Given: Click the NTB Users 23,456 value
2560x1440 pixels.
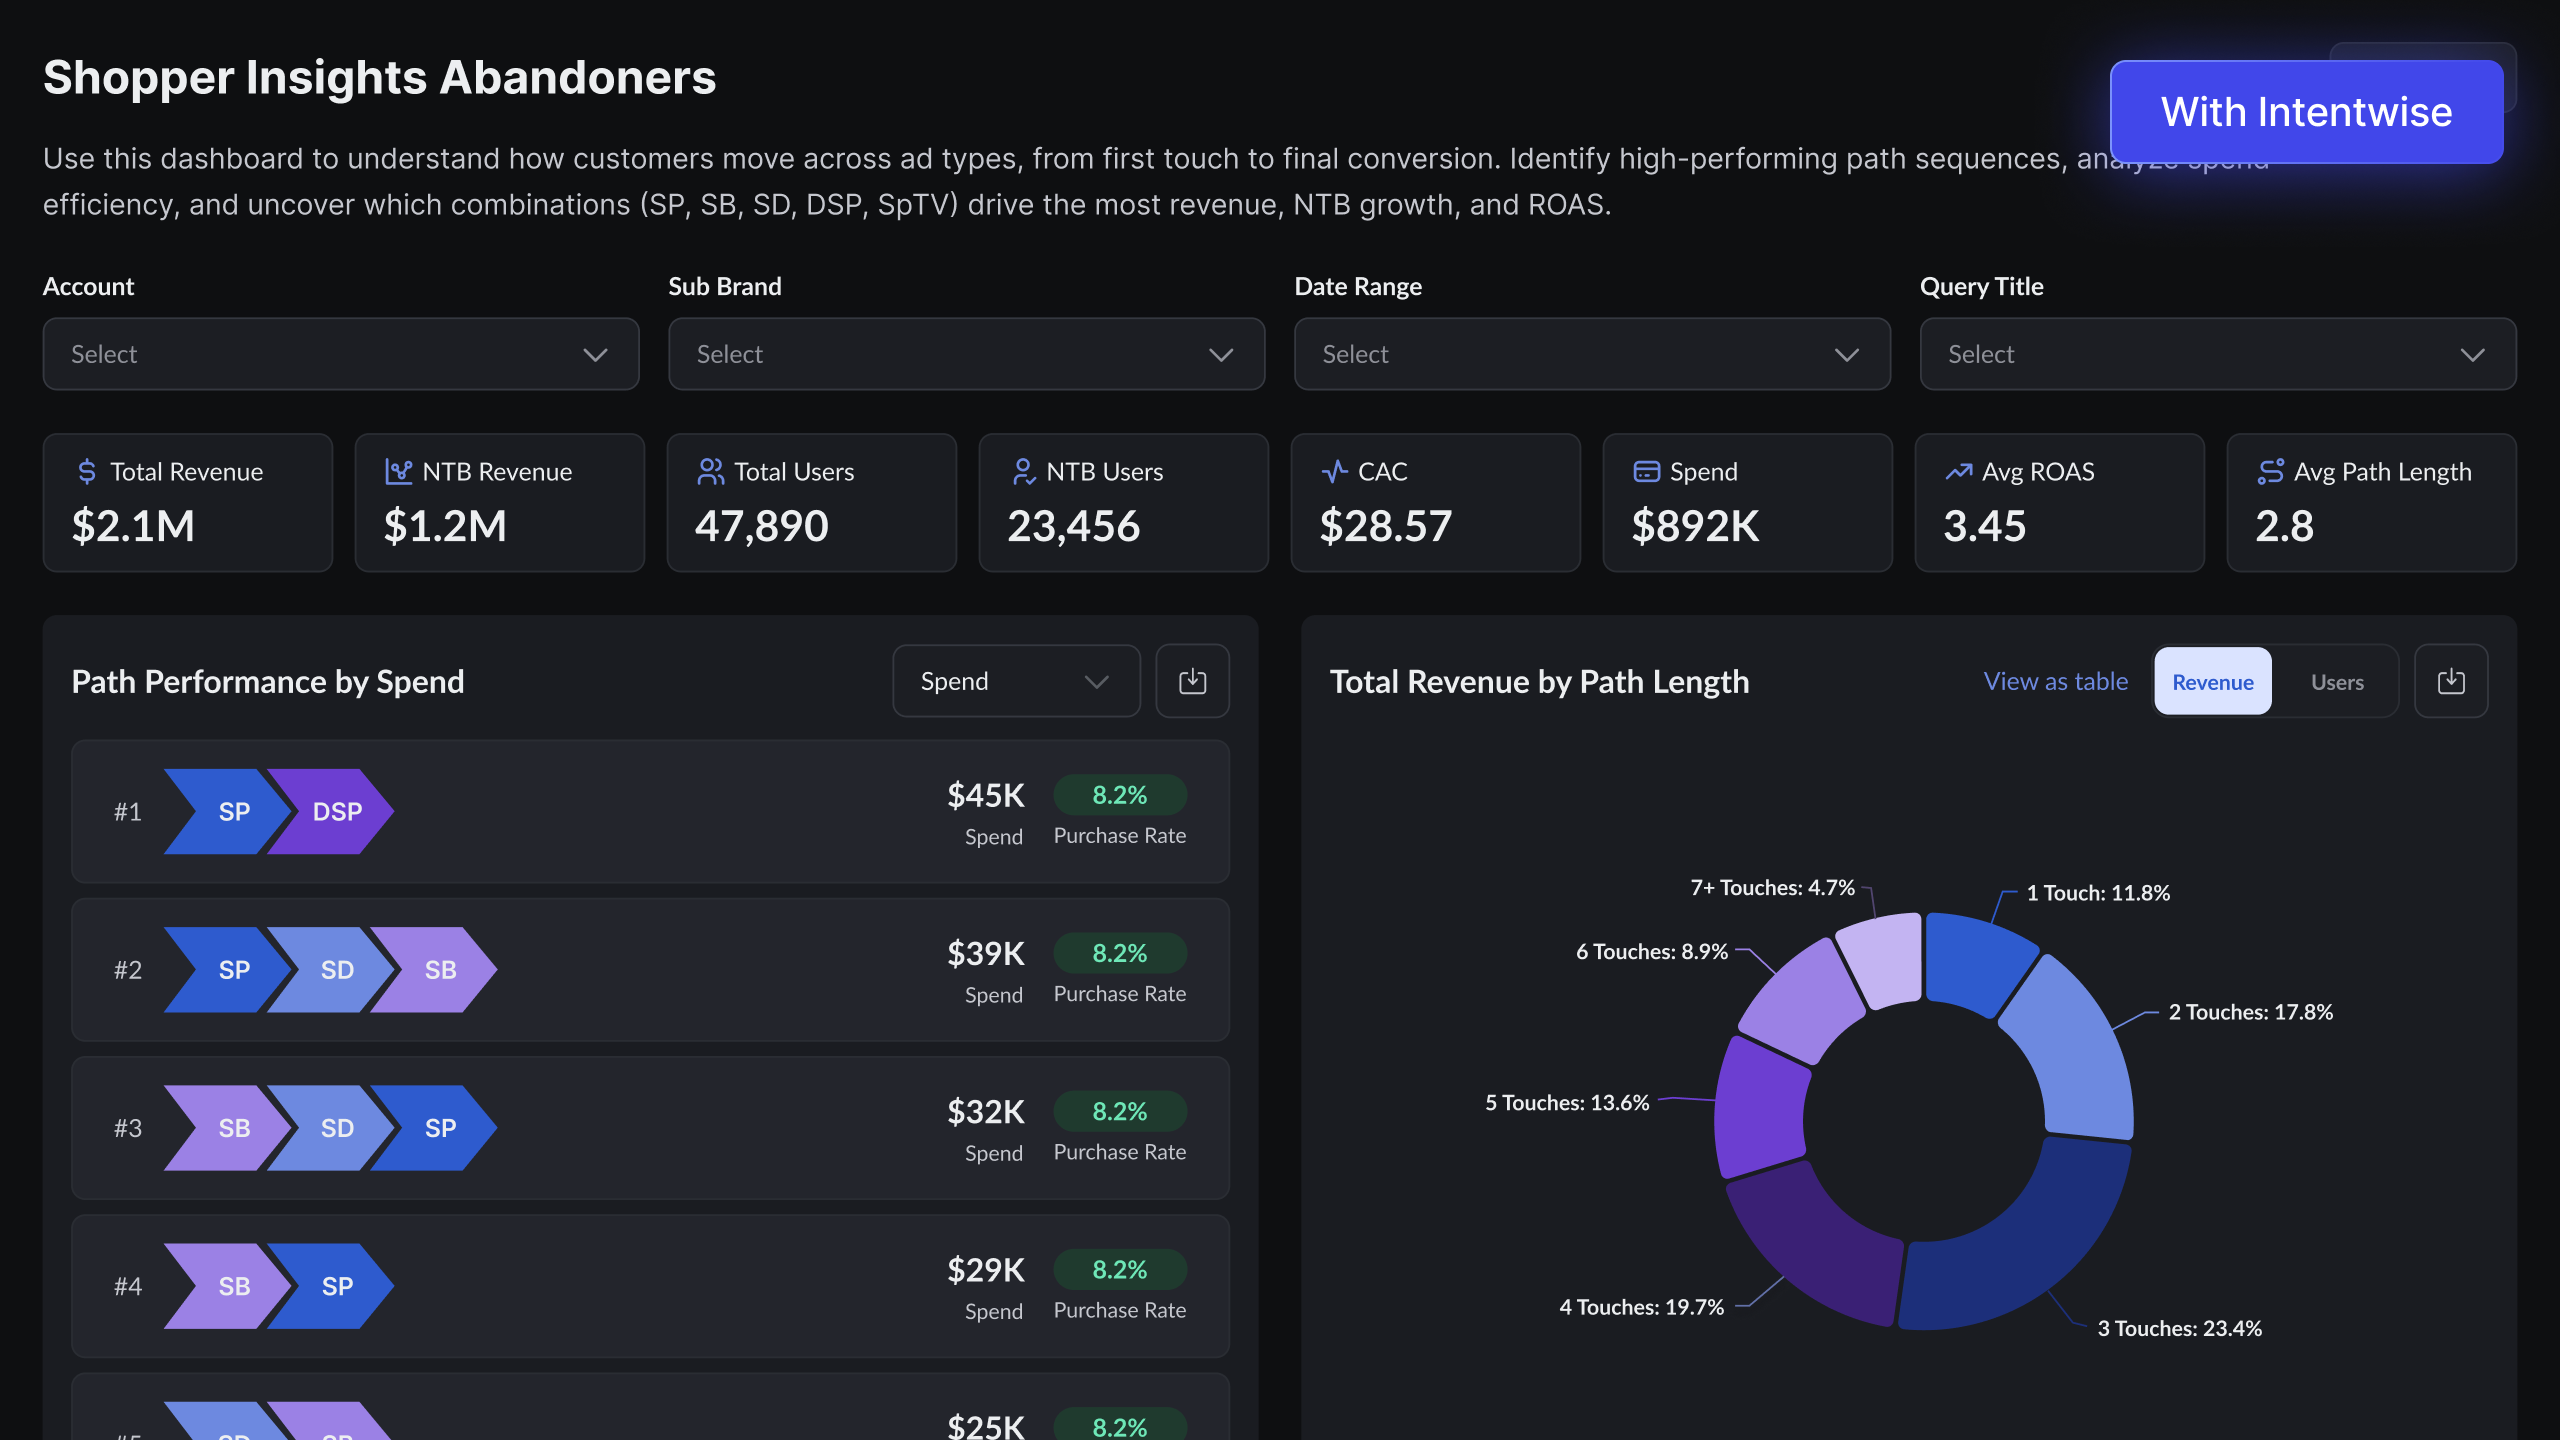Looking at the screenshot, I should [1073, 525].
